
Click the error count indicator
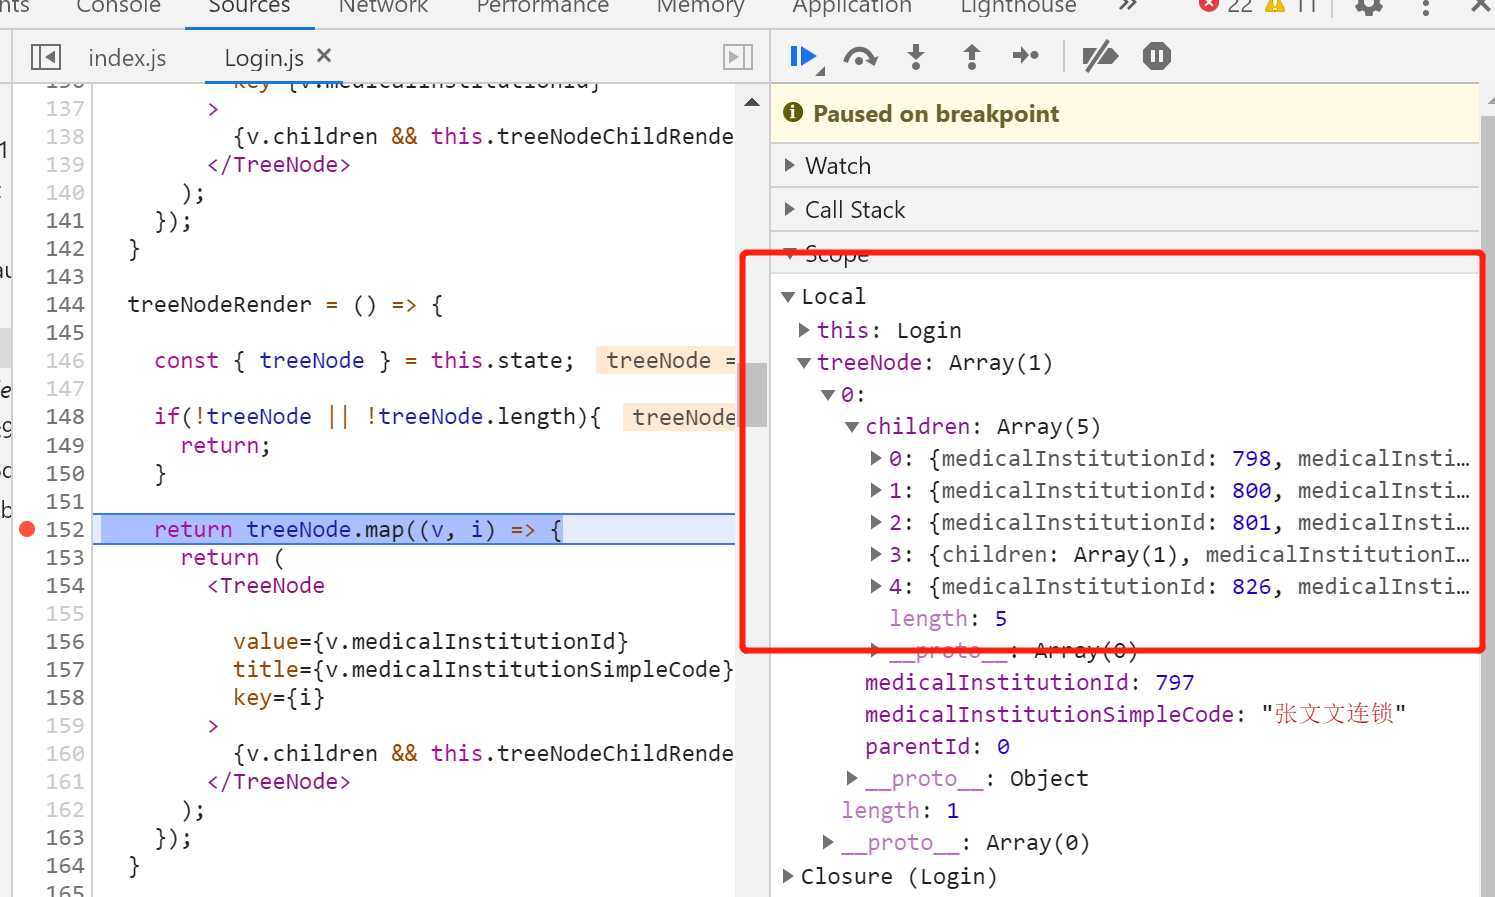[x=1225, y=6]
